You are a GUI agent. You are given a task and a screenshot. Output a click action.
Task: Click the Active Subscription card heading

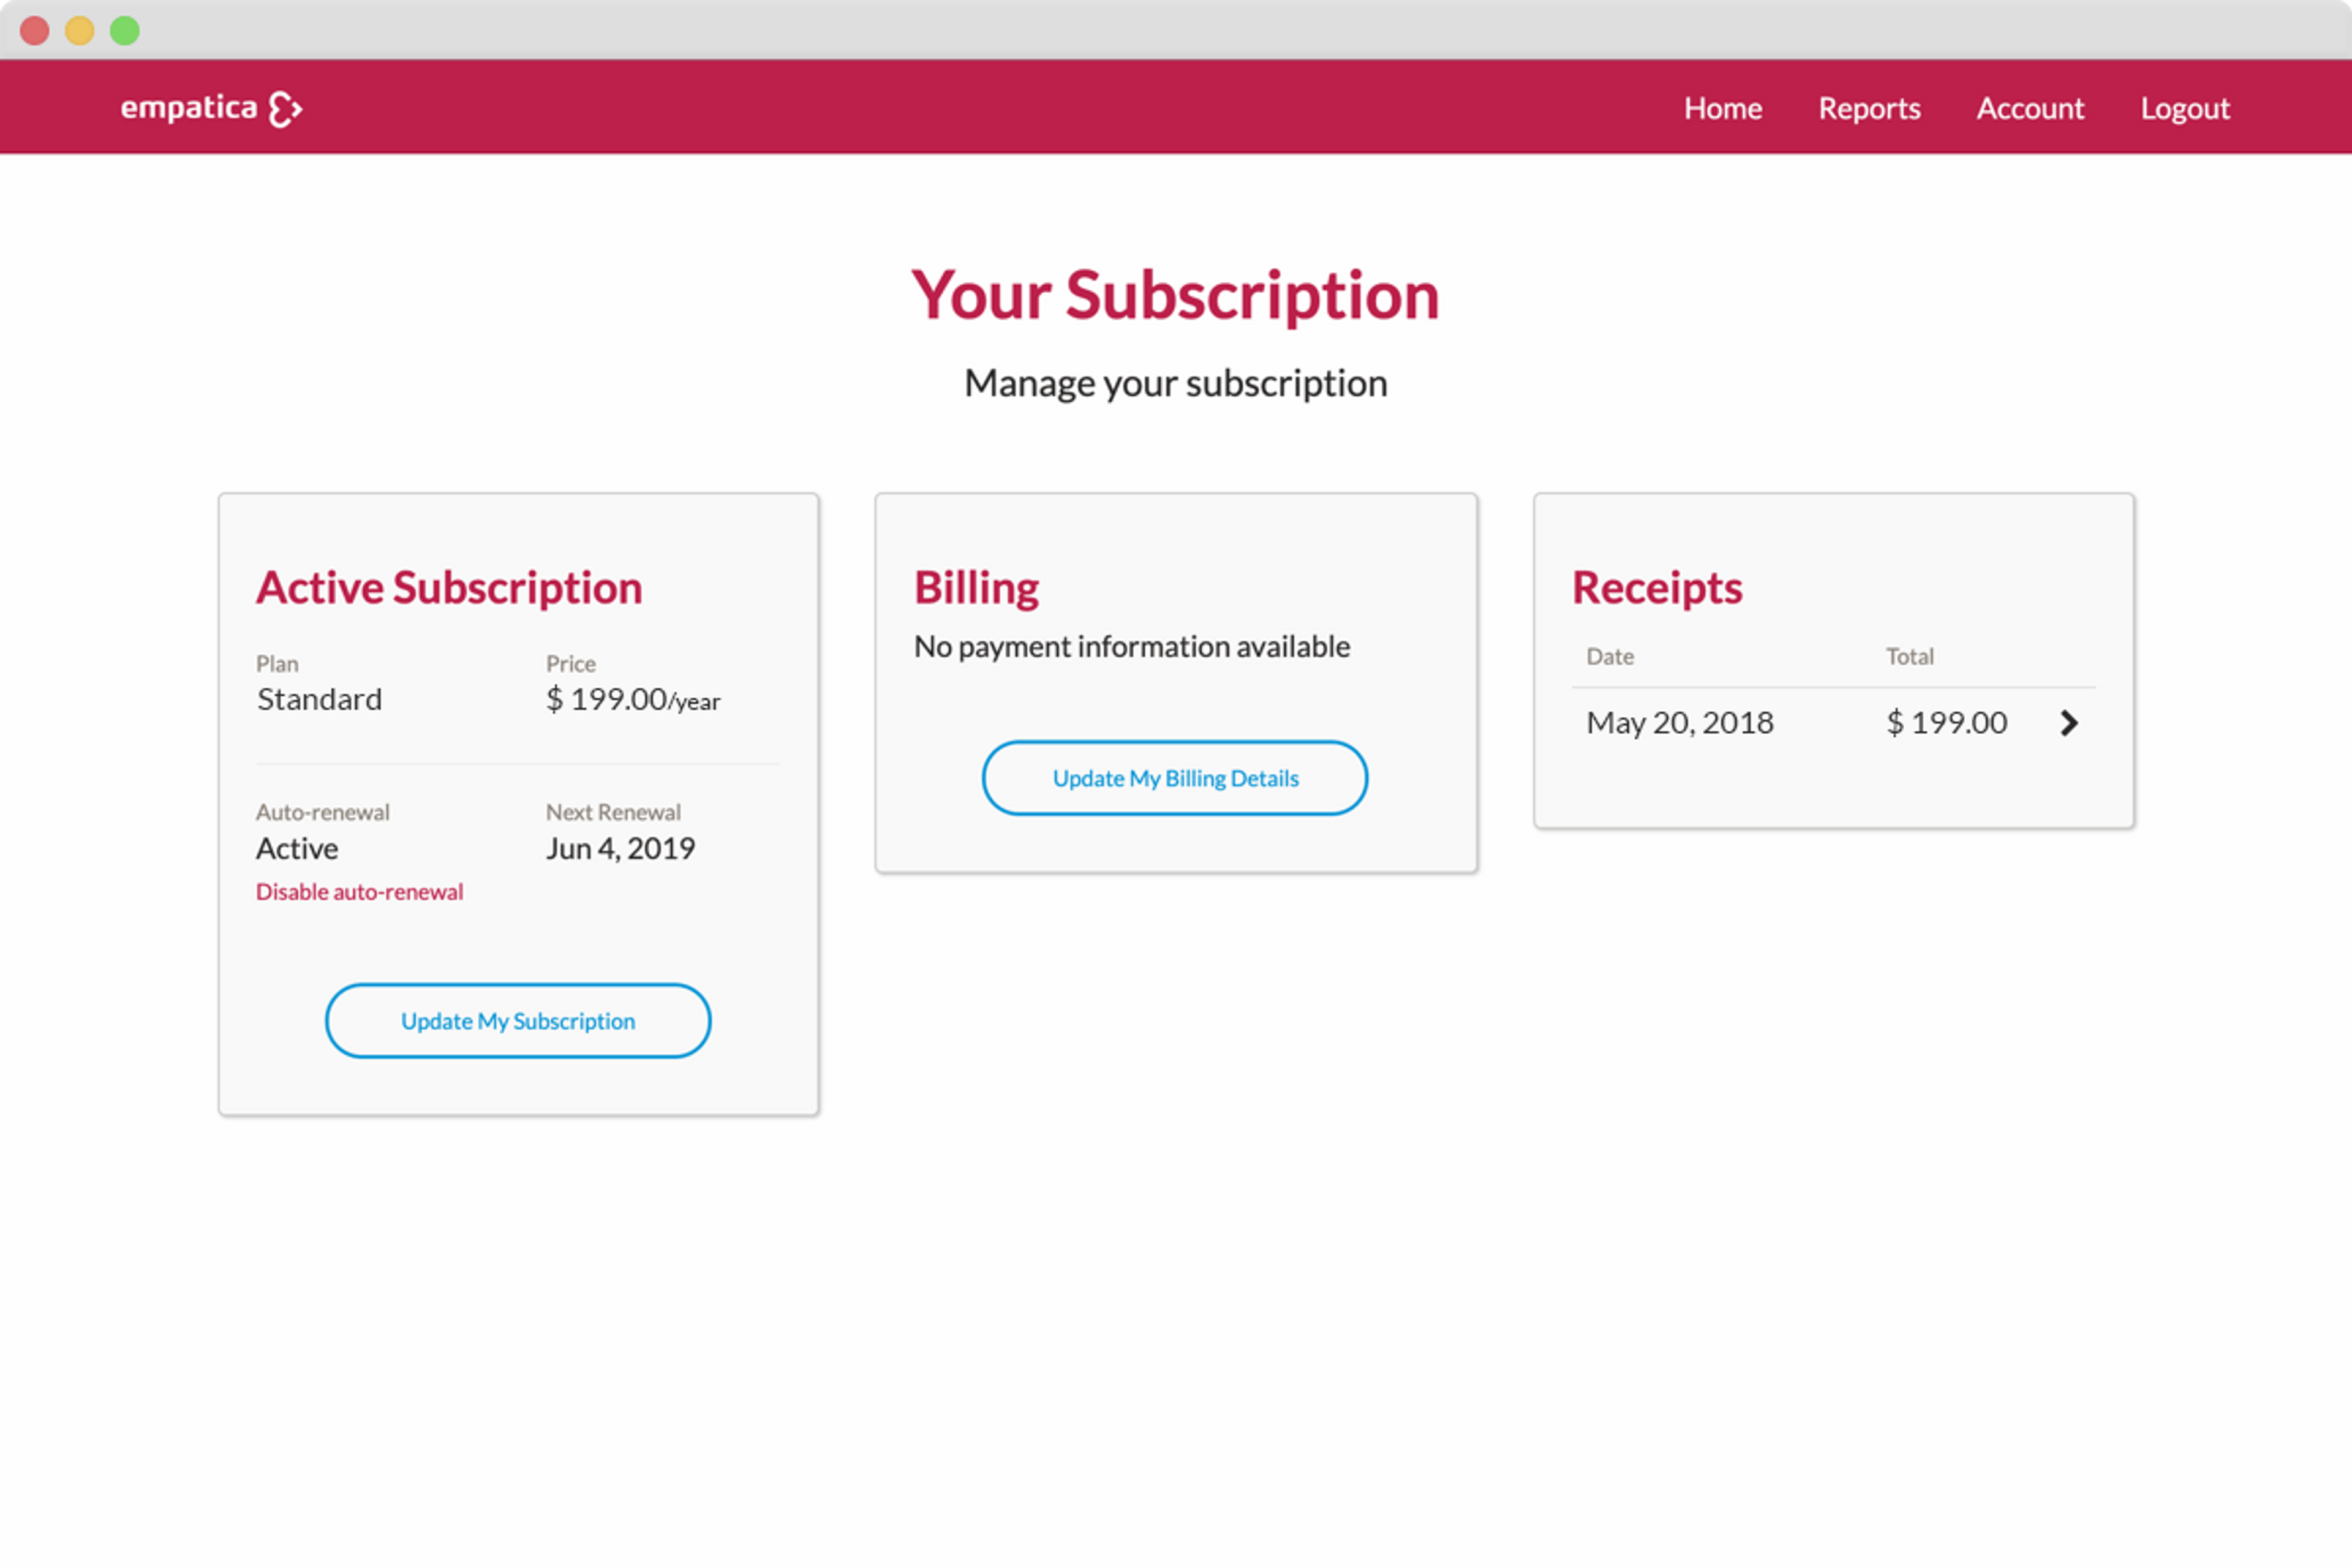[449, 588]
